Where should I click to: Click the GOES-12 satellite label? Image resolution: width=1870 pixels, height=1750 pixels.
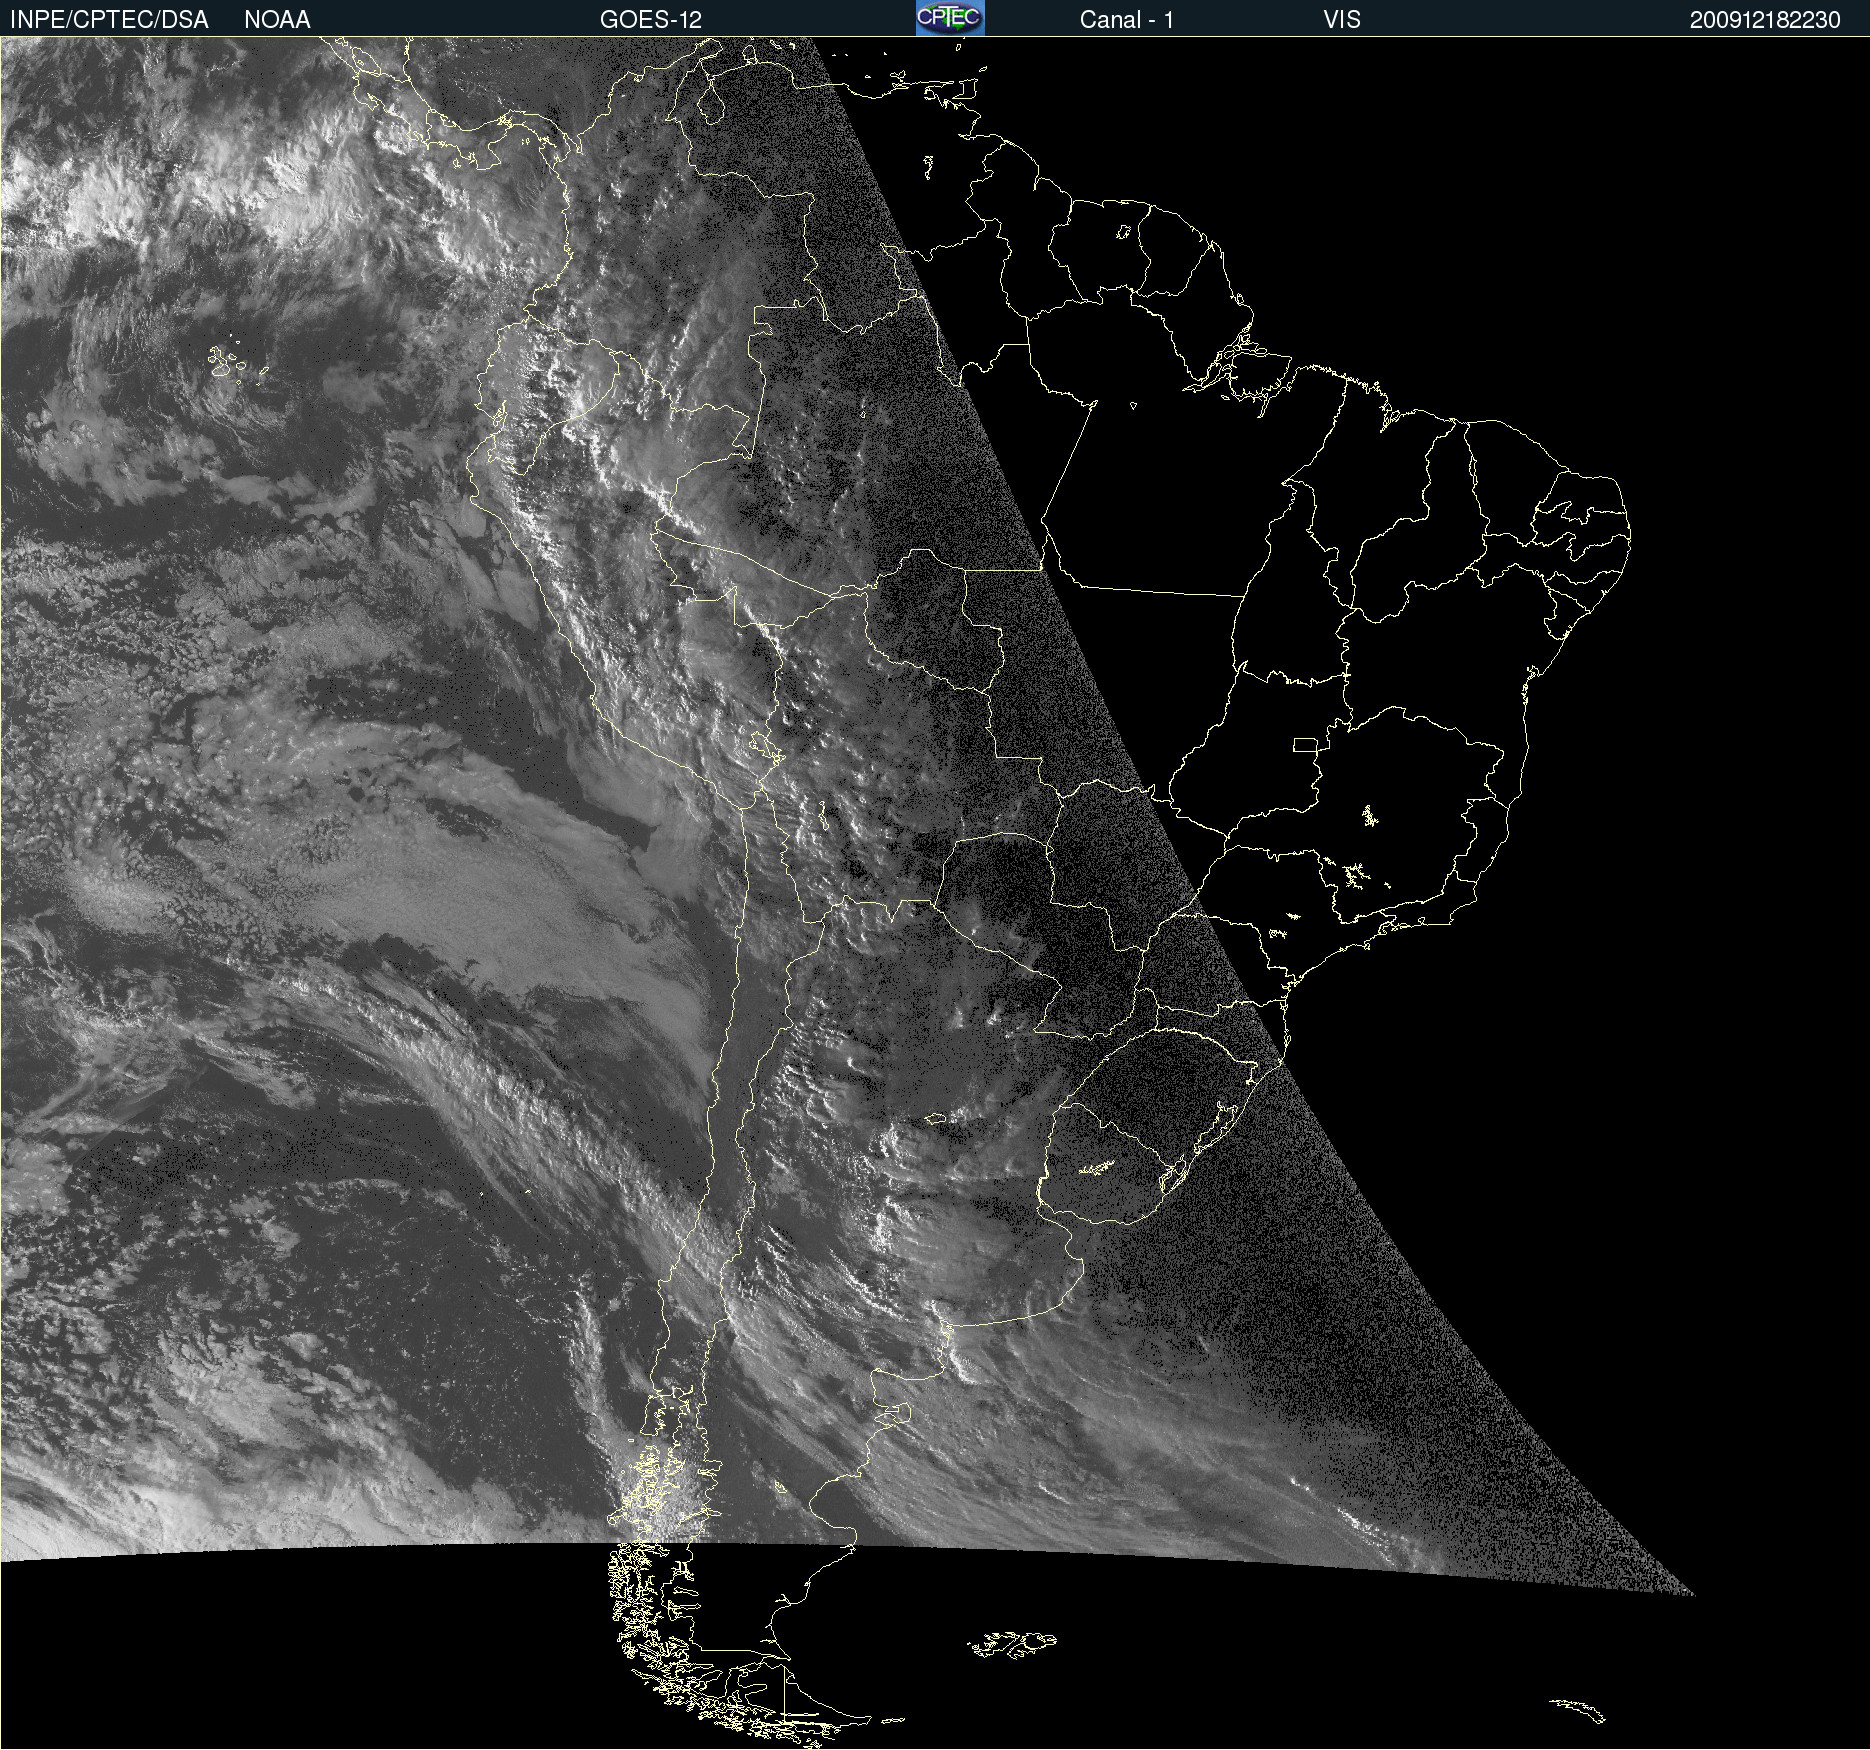pos(651,20)
